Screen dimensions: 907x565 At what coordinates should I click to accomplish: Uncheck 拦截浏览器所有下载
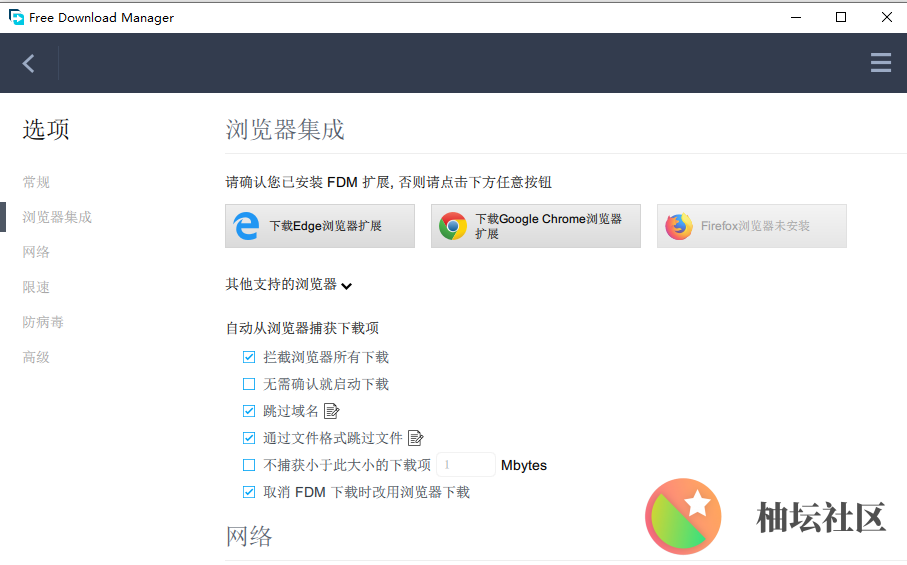pos(249,357)
